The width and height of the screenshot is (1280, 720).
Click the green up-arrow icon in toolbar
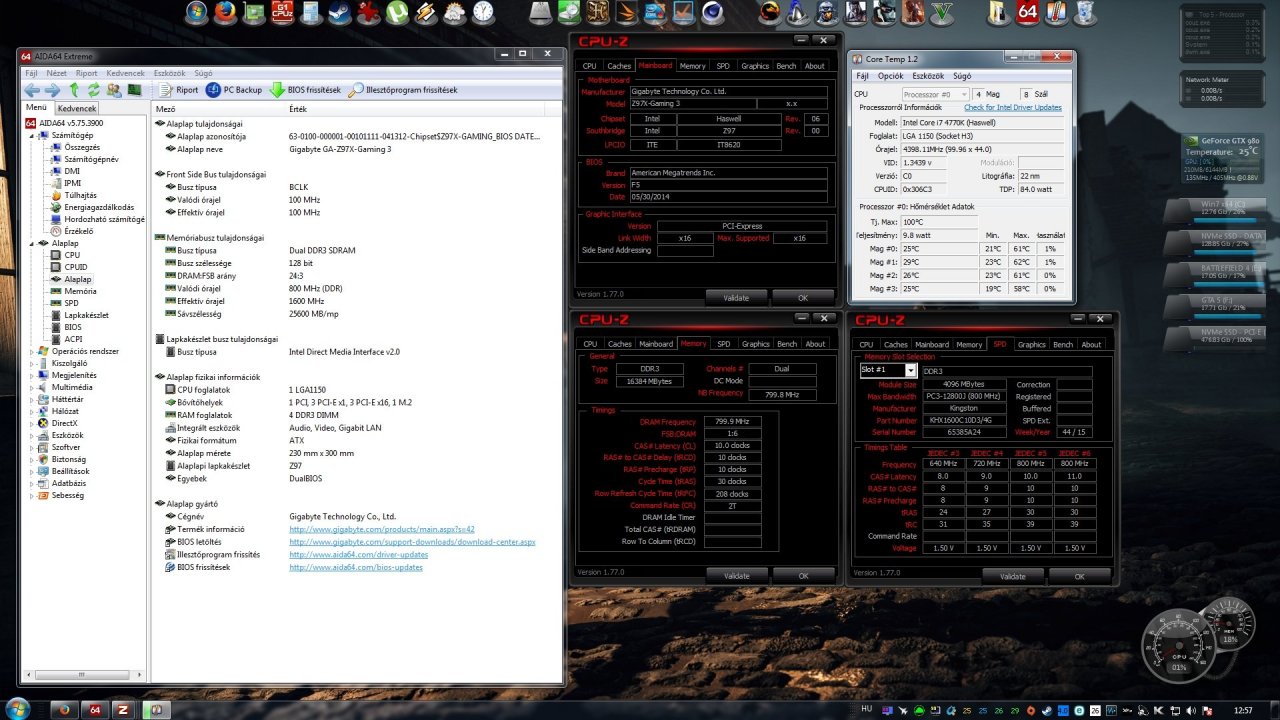point(74,90)
